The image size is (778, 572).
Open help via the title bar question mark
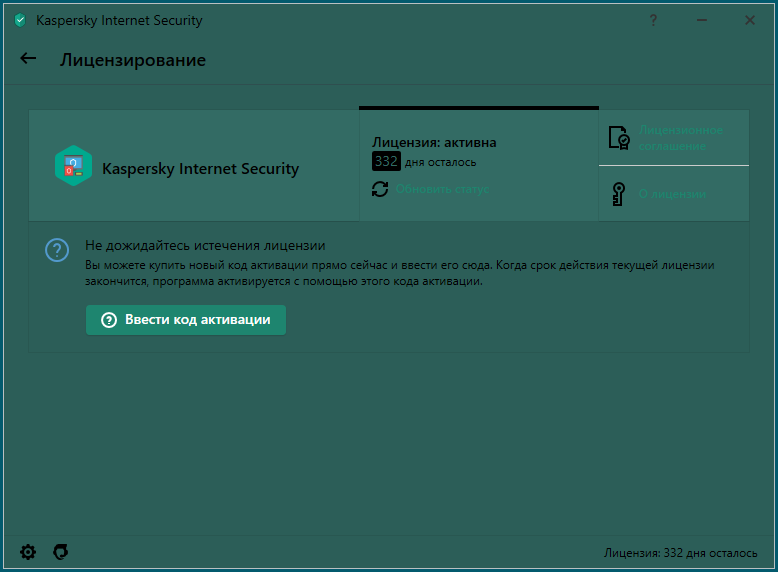point(654,20)
